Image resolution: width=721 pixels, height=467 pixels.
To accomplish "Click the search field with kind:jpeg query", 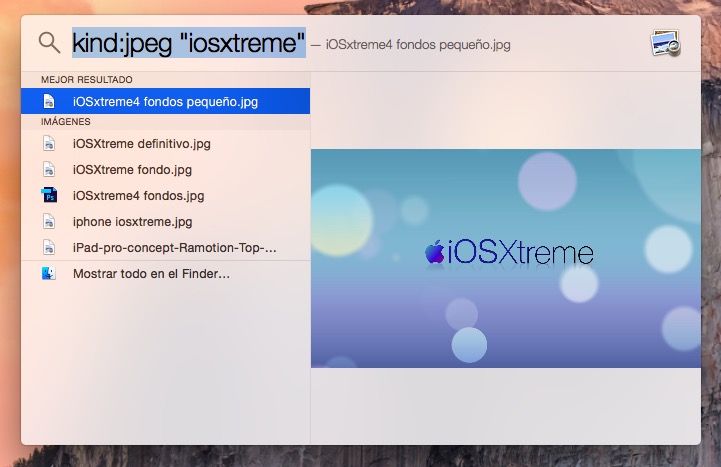I will pyautogui.click(x=189, y=43).
